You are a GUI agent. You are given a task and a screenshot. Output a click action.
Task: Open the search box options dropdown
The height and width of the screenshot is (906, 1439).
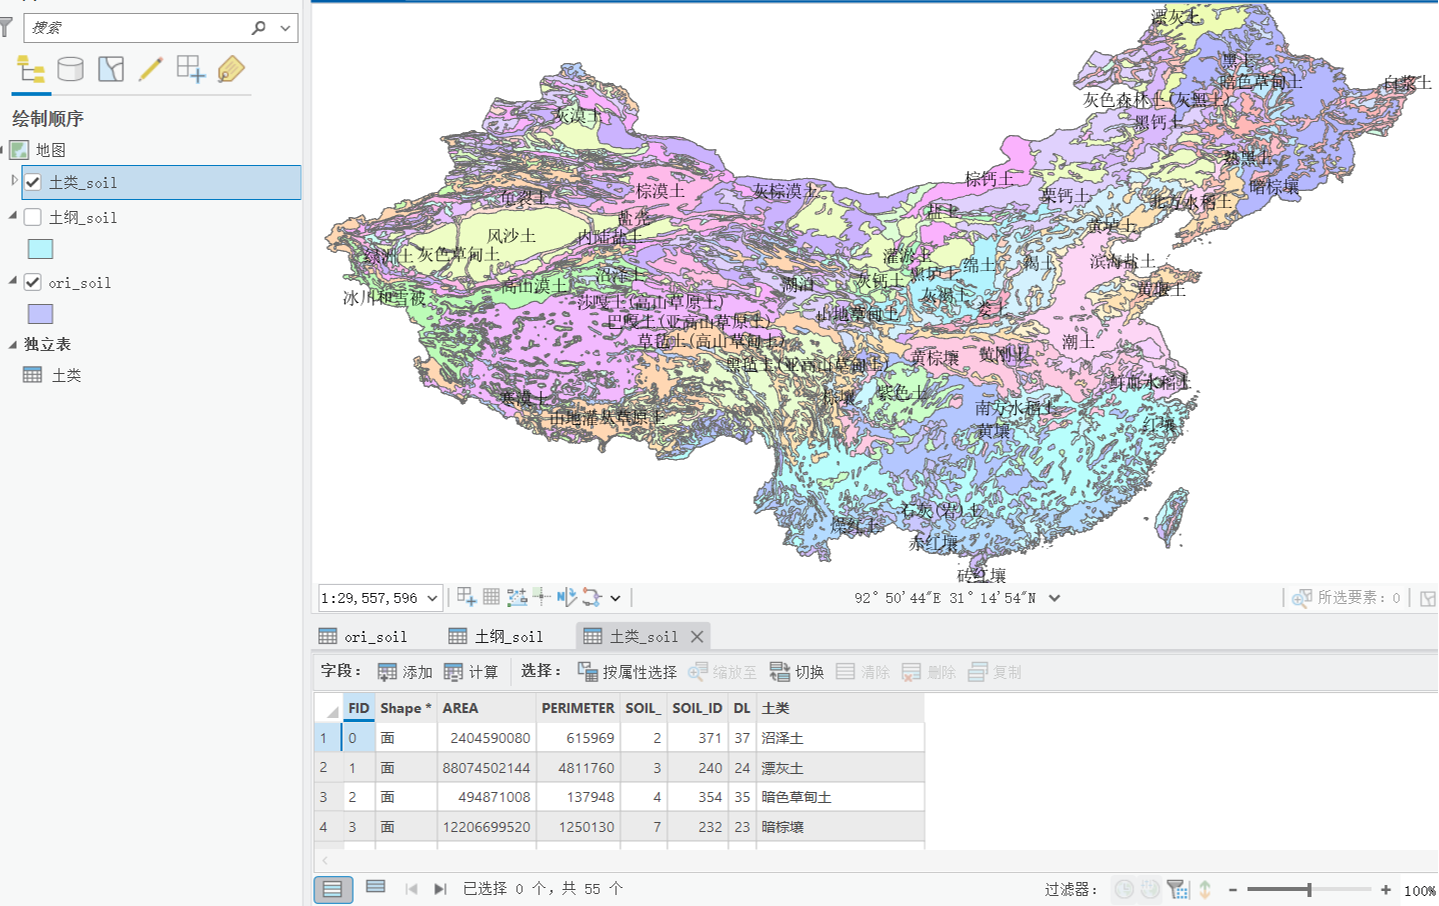pyautogui.click(x=286, y=28)
